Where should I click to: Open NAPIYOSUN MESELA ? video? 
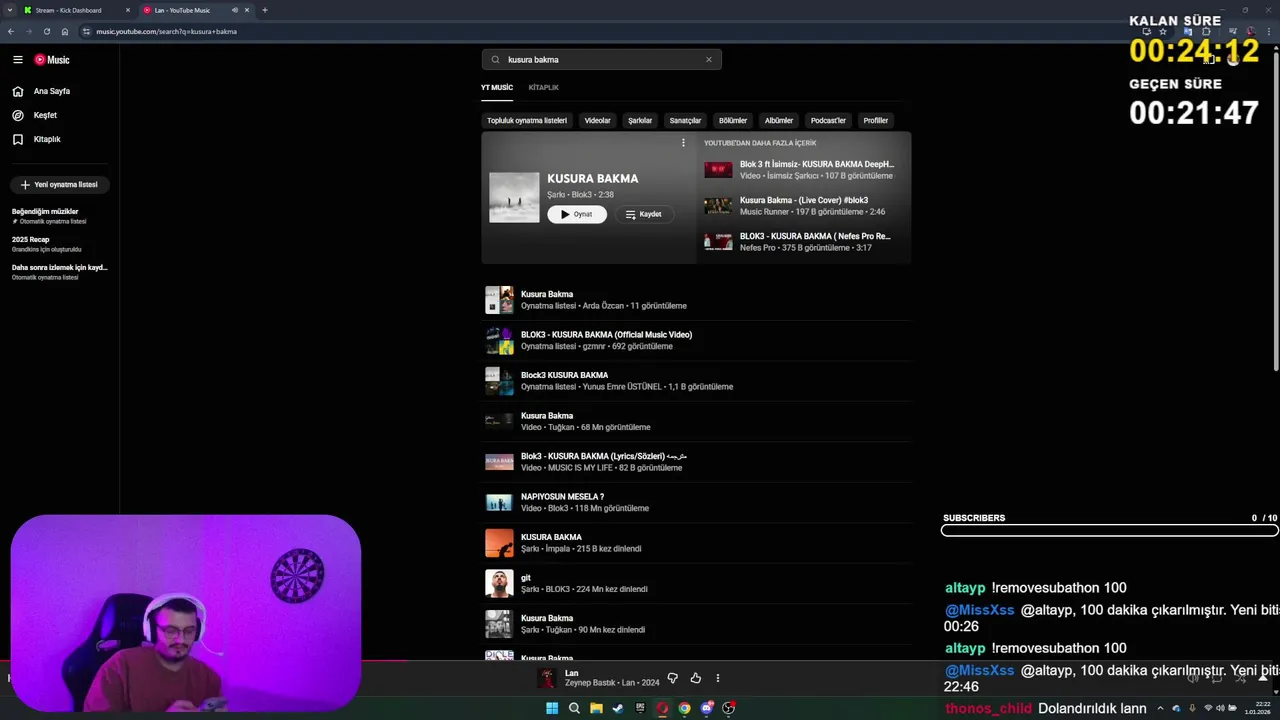pos(696,502)
